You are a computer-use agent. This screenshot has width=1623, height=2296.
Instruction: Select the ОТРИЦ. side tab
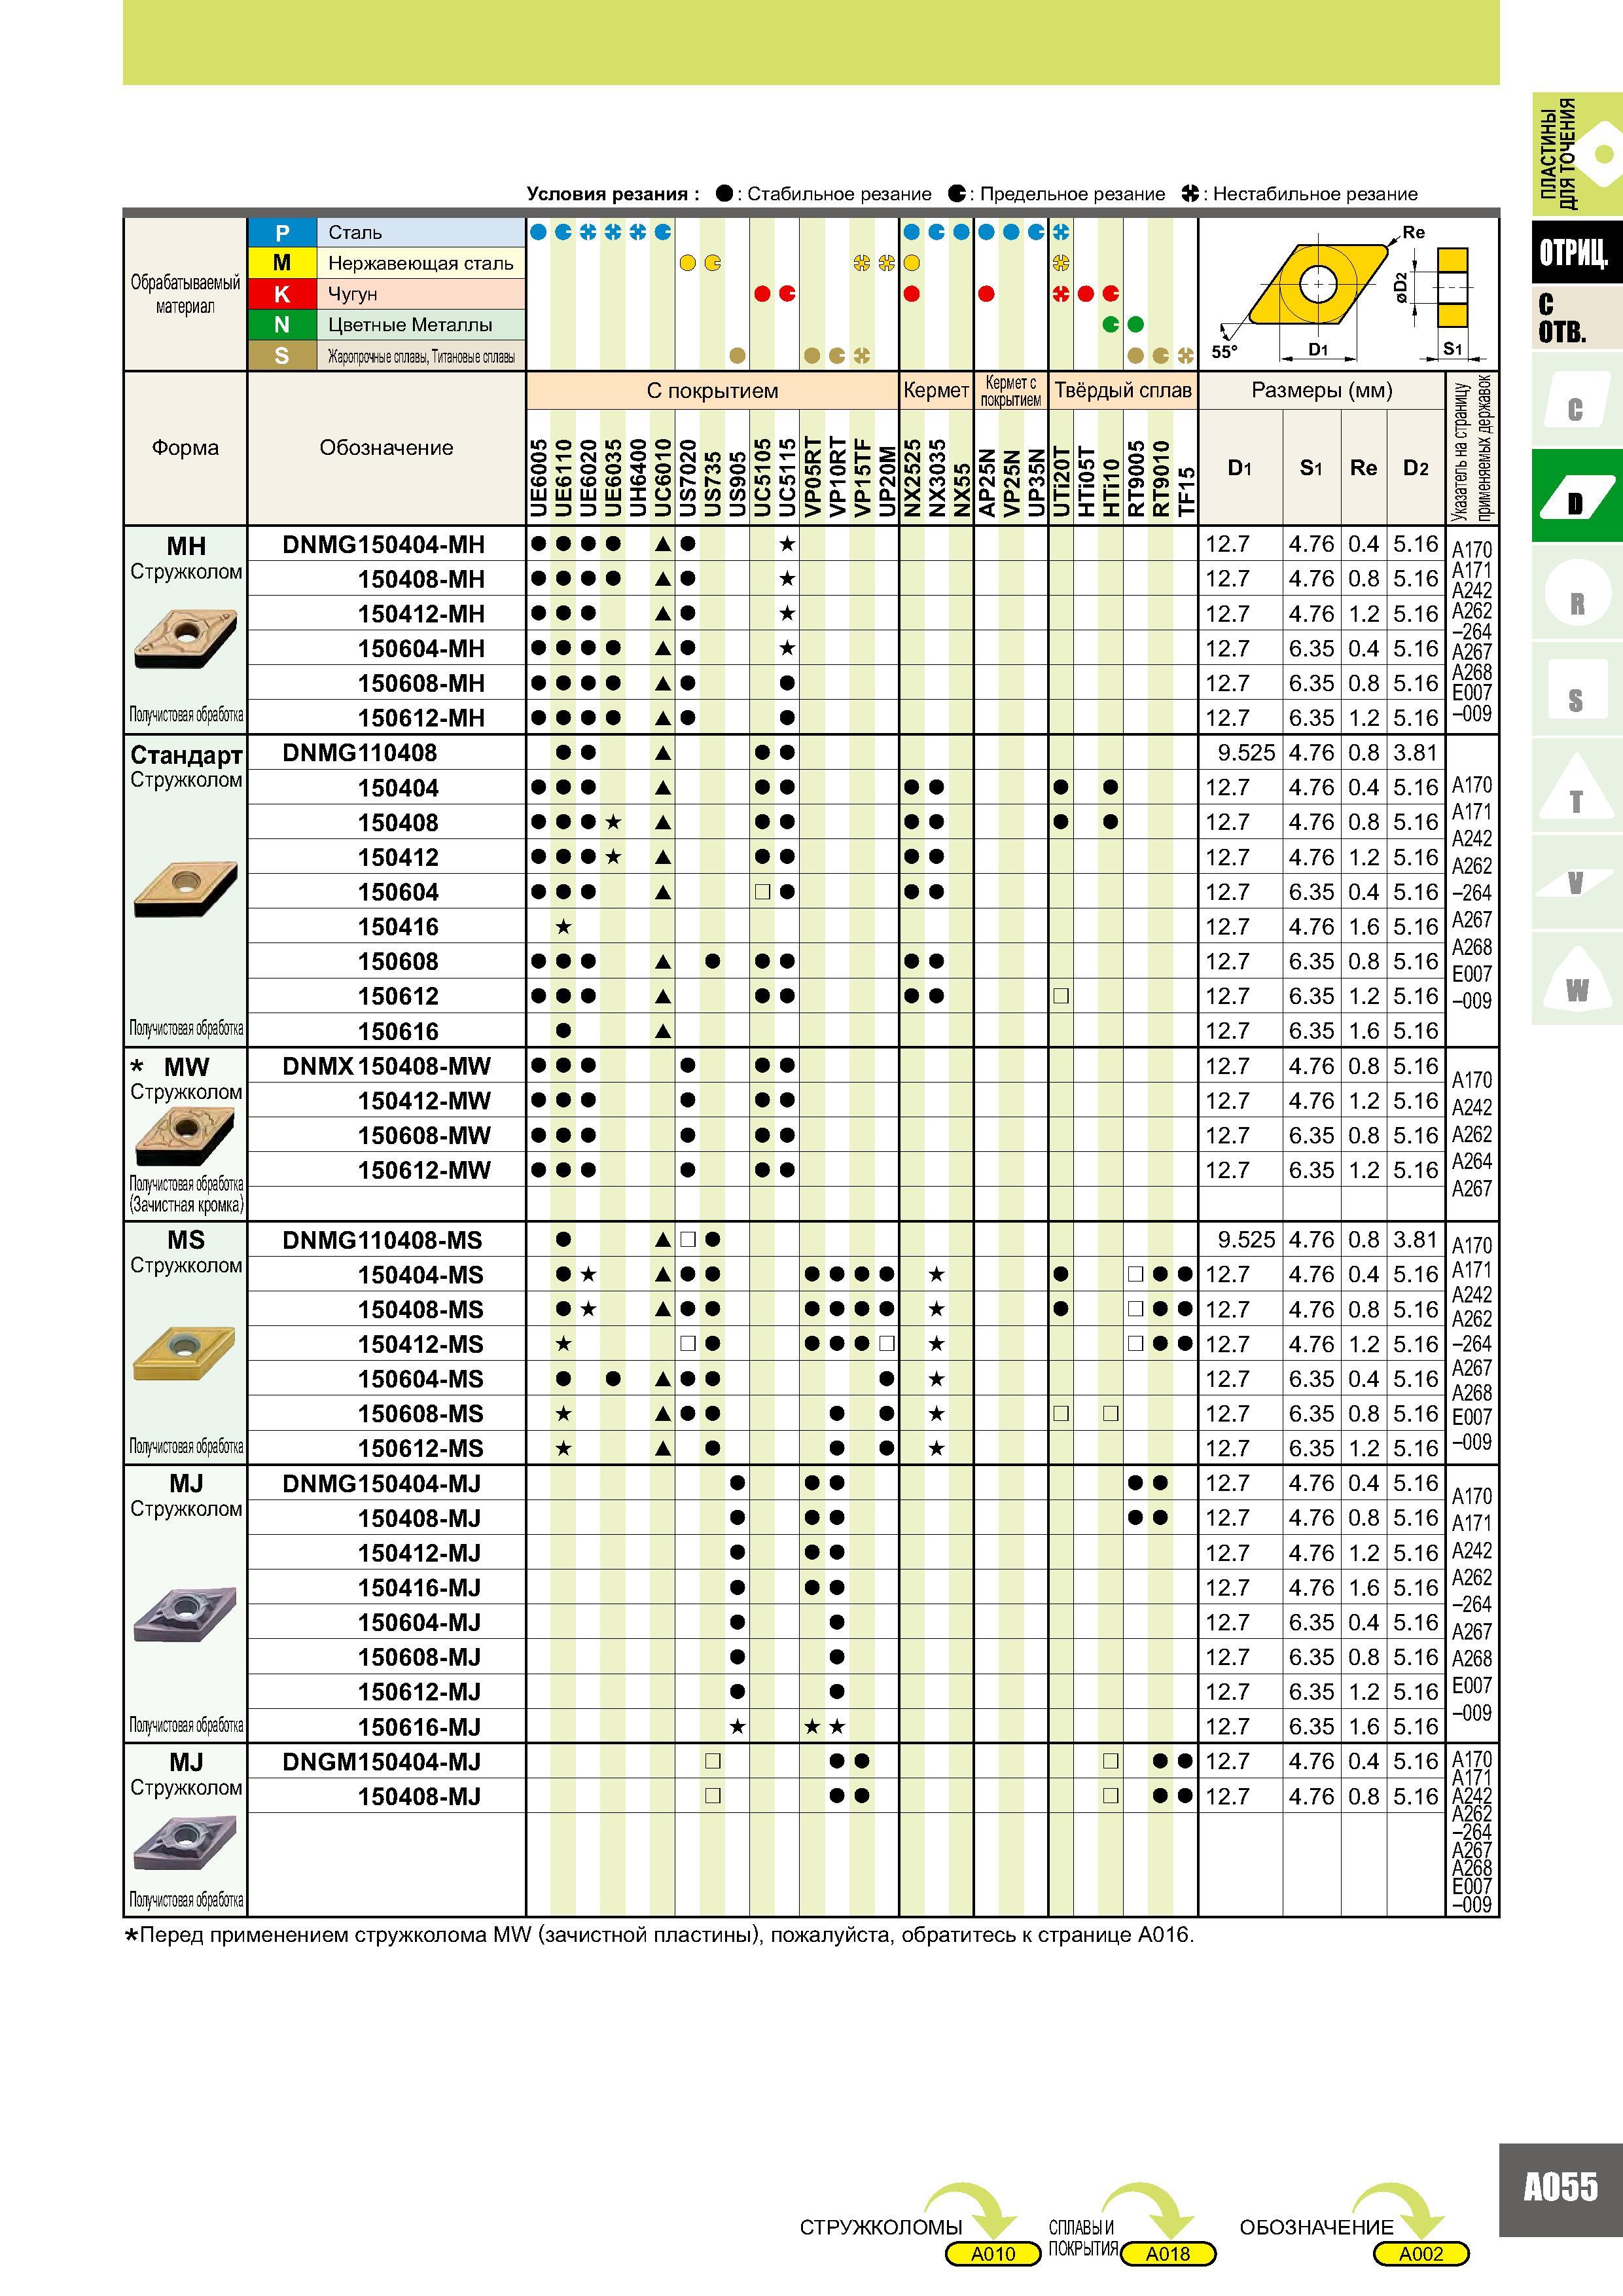pos(1576,252)
